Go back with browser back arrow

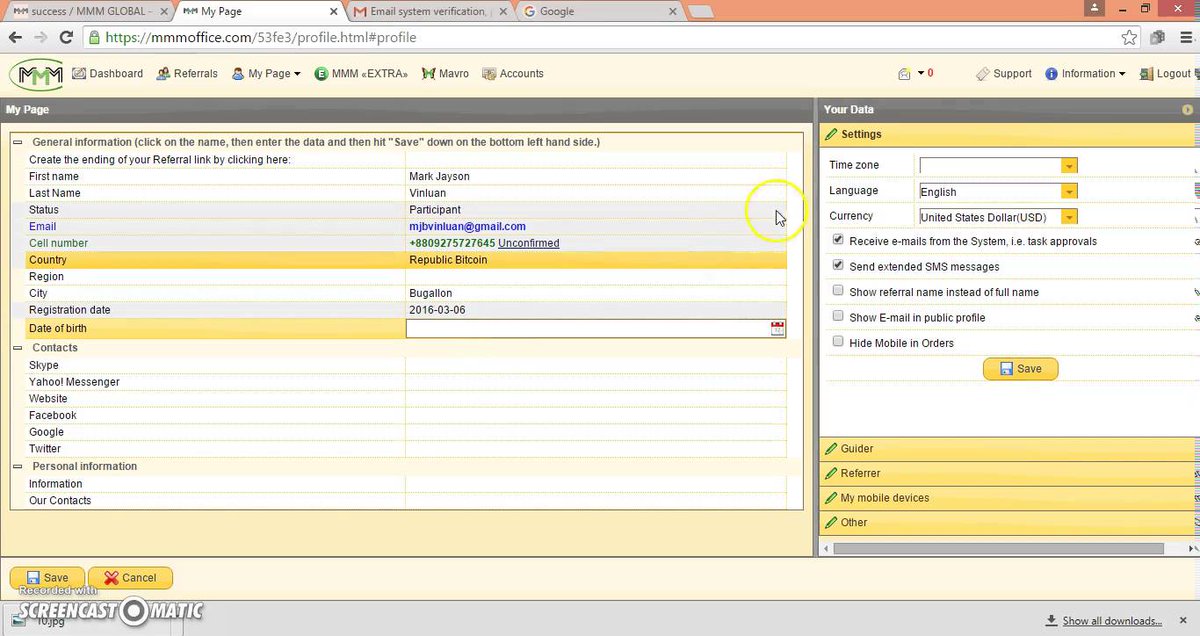tap(14, 37)
